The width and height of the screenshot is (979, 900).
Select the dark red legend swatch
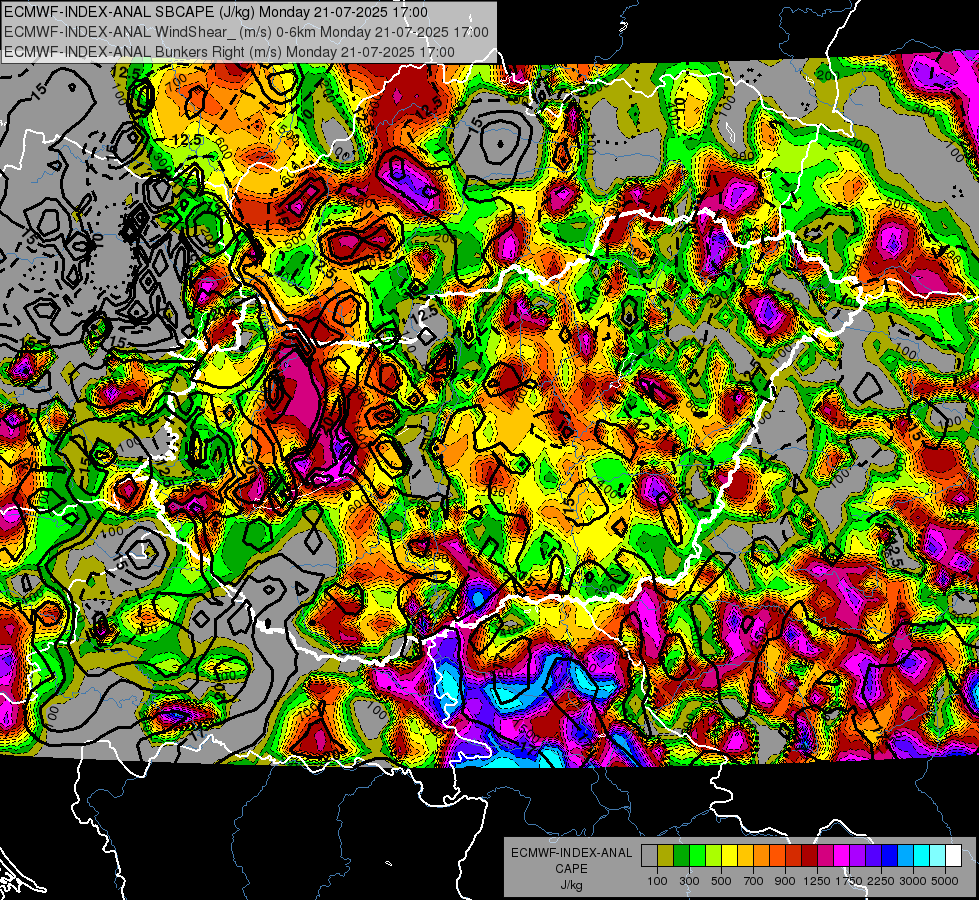809,856
